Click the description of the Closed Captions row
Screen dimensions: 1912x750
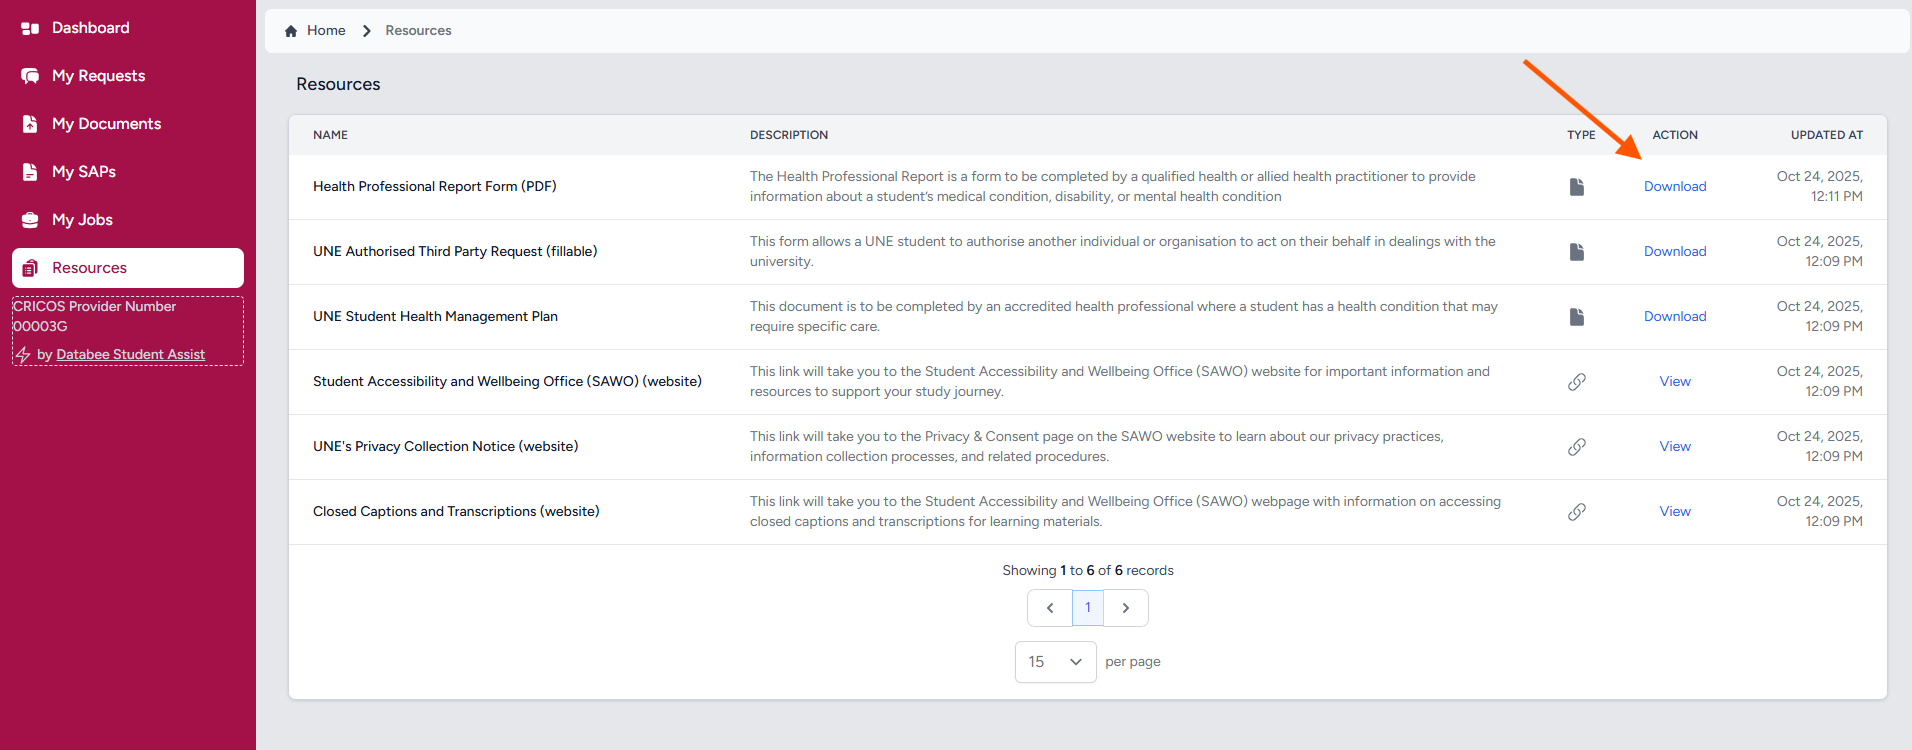click(1125, 512)
